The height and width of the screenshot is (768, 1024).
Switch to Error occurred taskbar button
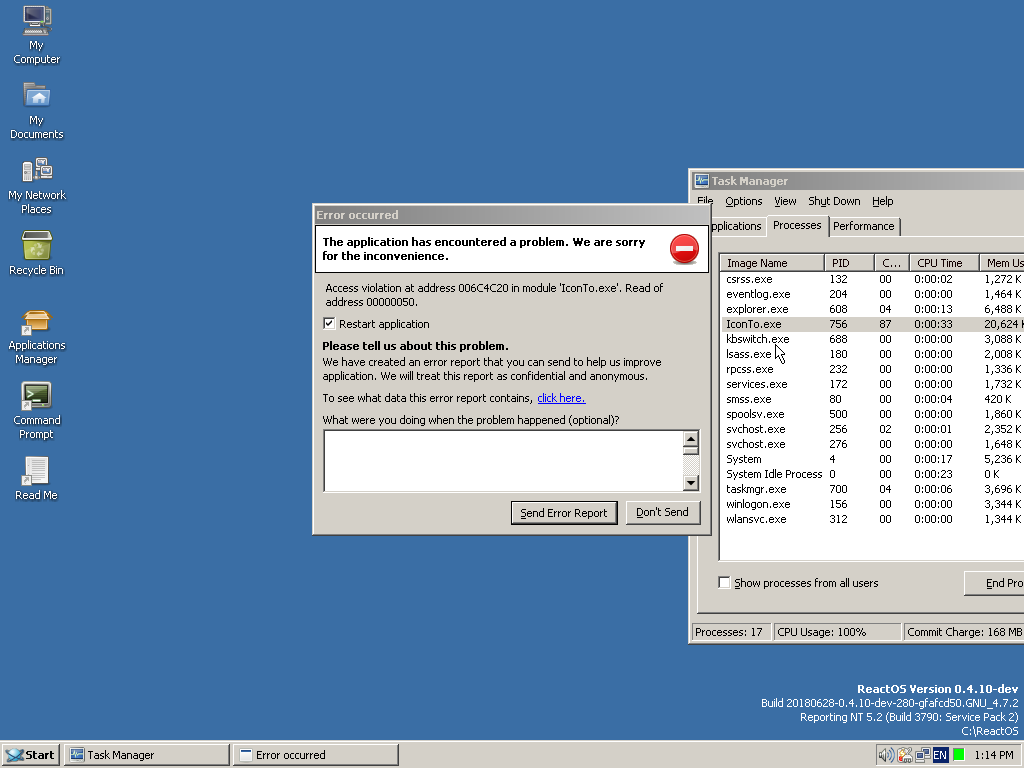click(x=315, y=755)
